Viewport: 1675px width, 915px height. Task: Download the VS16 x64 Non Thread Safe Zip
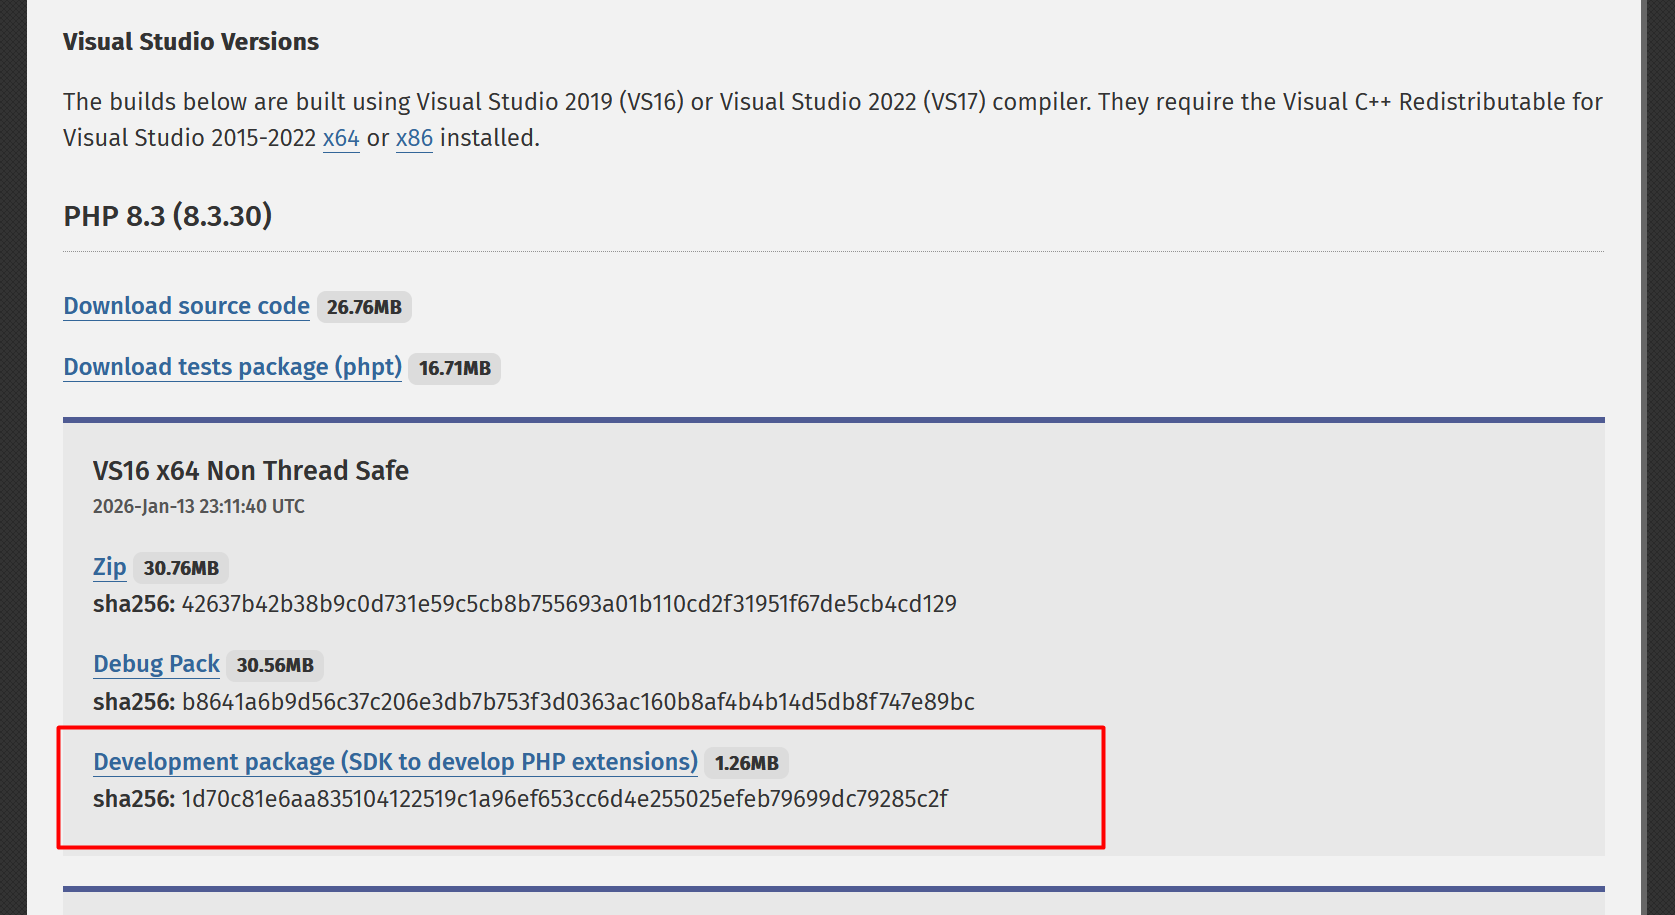[x=110, y=567]
